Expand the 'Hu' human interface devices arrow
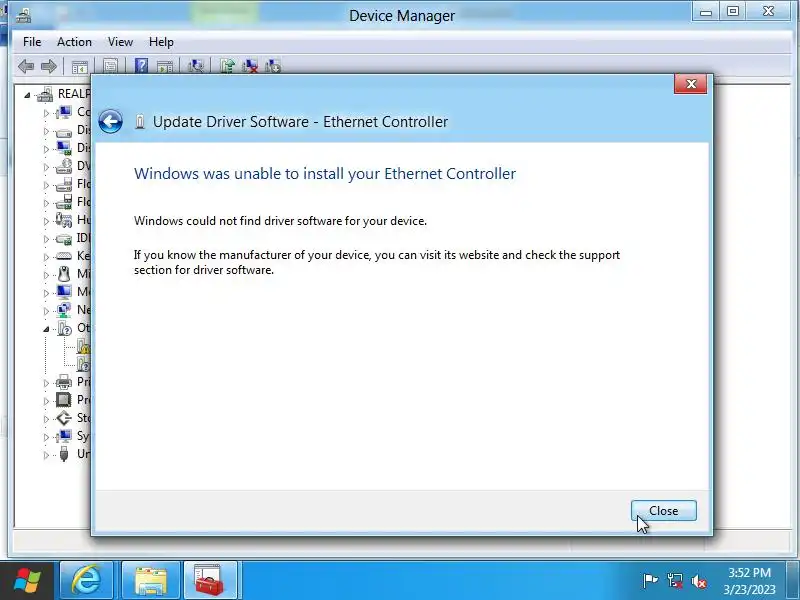Screen dimensions: 800x600 [x=46, y=221]
